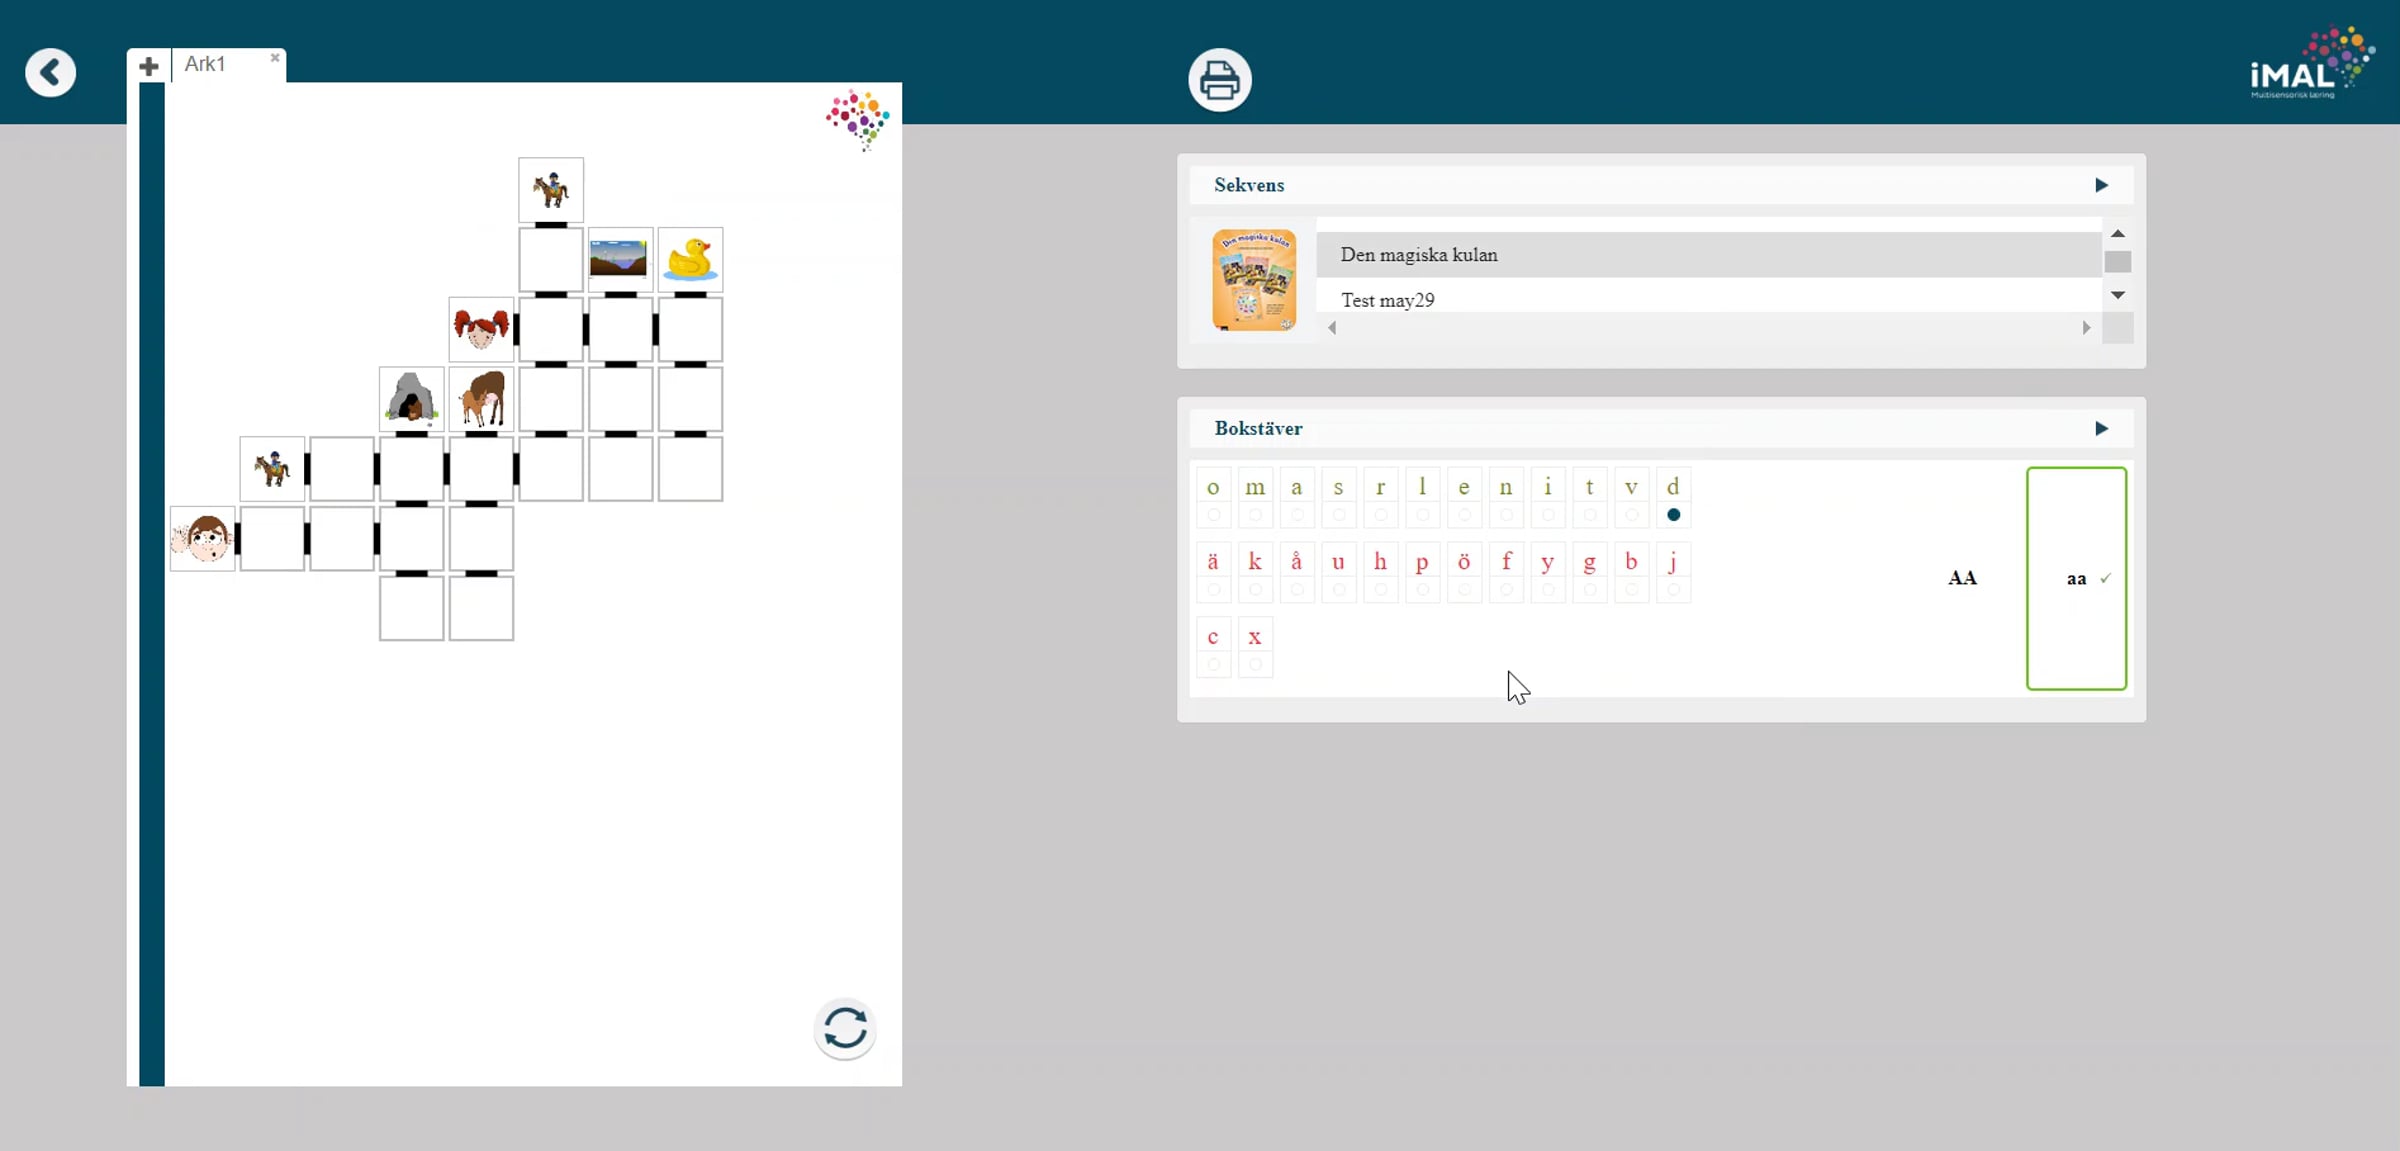This screenshot has height=1151, width=2400.
Task: Click the yellow rubber duck picture
Action: coord(690,259)
